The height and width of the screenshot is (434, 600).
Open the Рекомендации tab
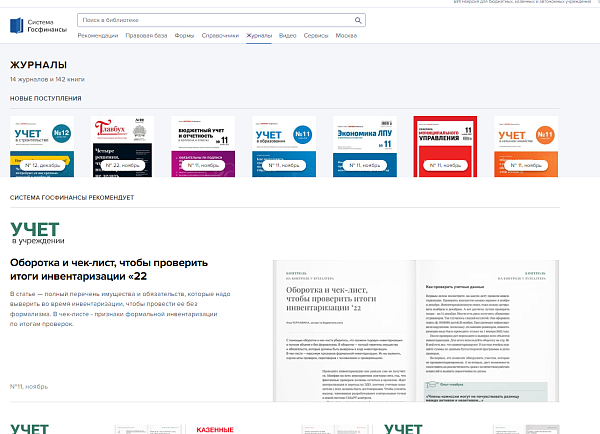click(97, 35)
